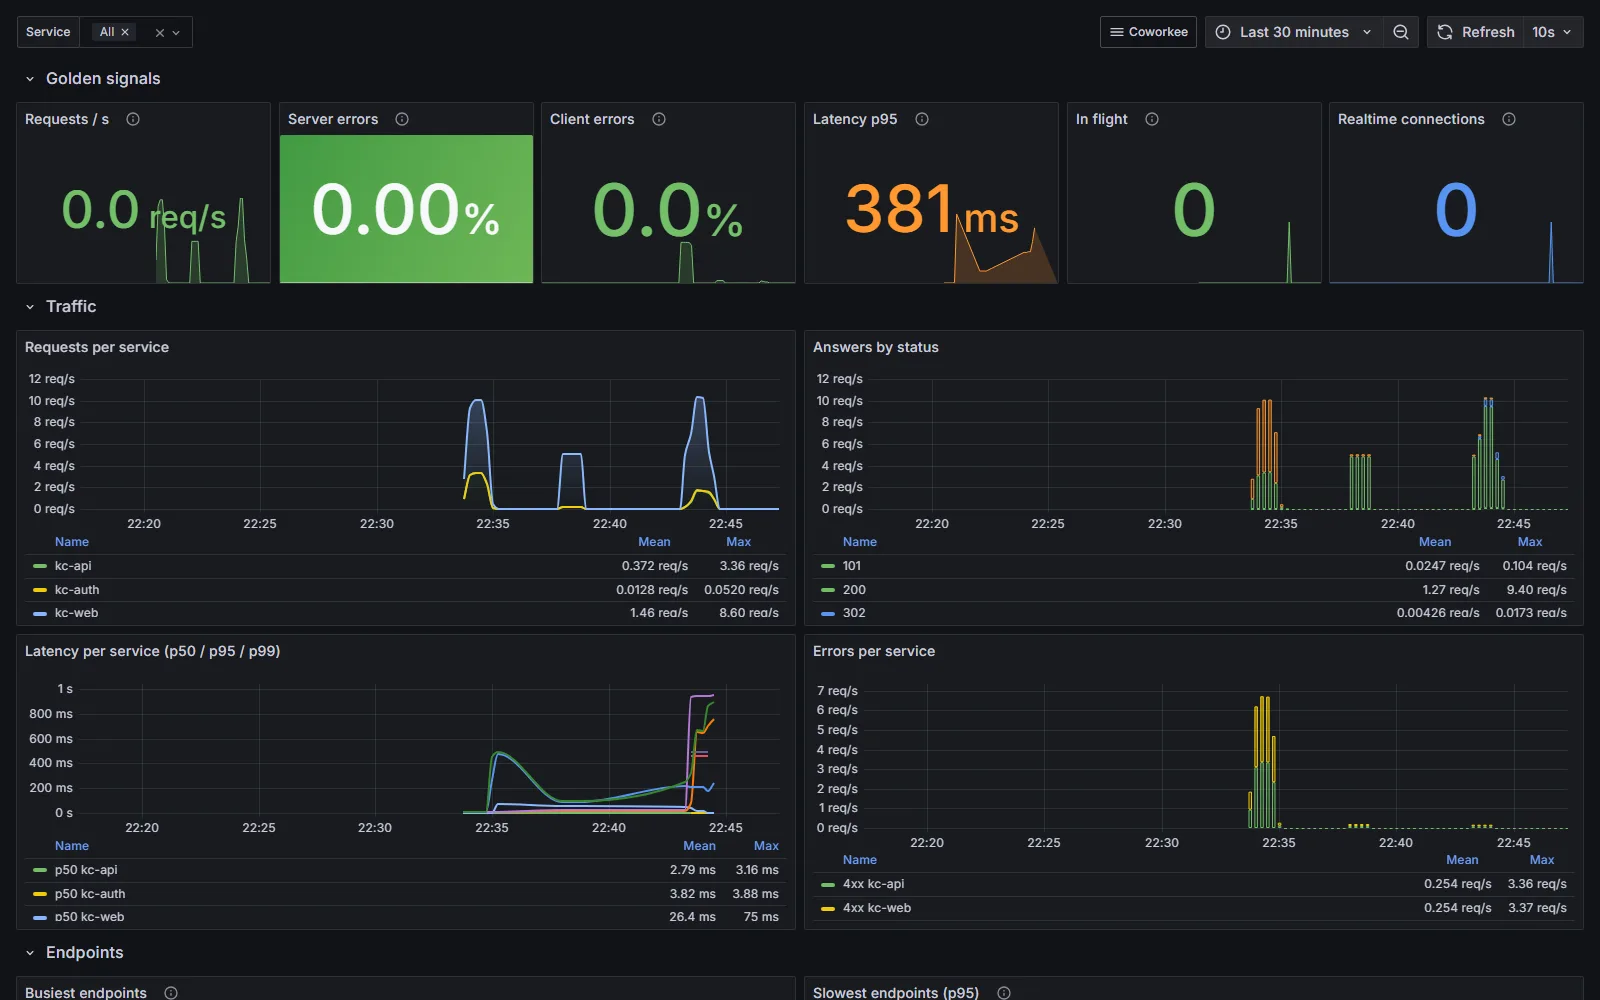Image resolution: width=1600 pixels, height=1000 pixels.
Task: Open color picker for p50 kc-web swatch
Action: click(x=40, y=917)
